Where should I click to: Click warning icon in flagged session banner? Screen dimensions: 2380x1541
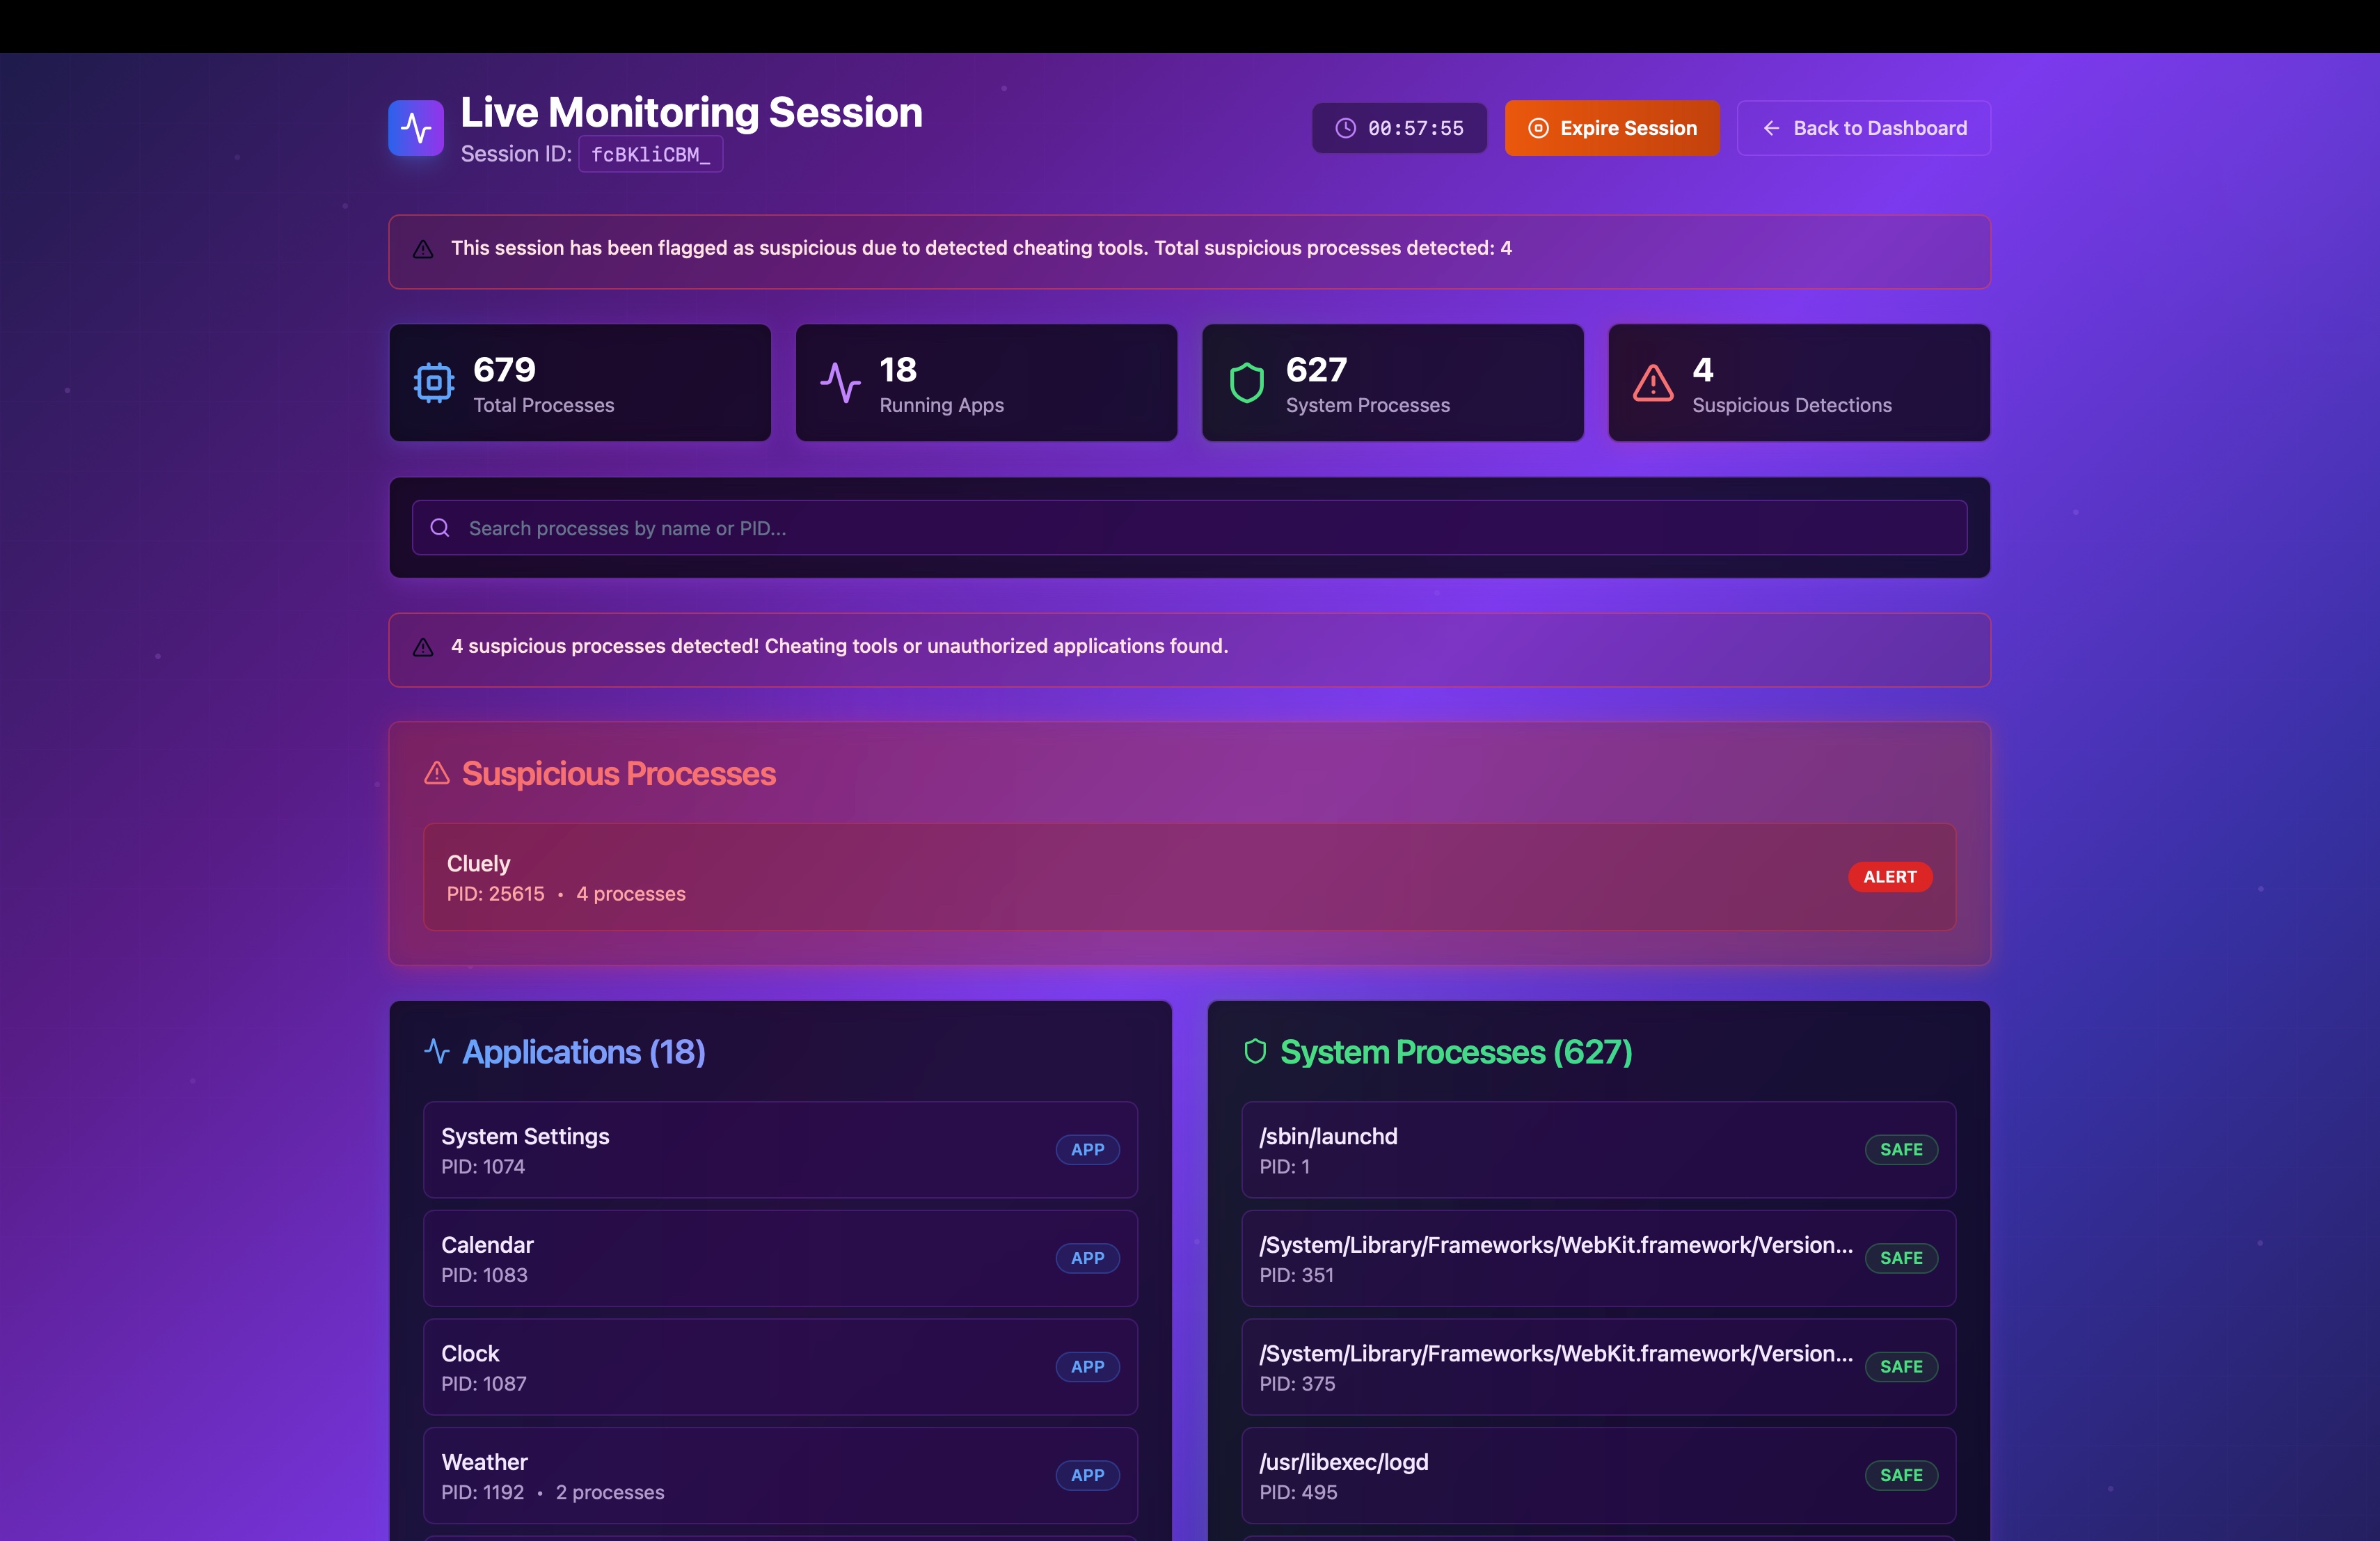coord(423,249)
